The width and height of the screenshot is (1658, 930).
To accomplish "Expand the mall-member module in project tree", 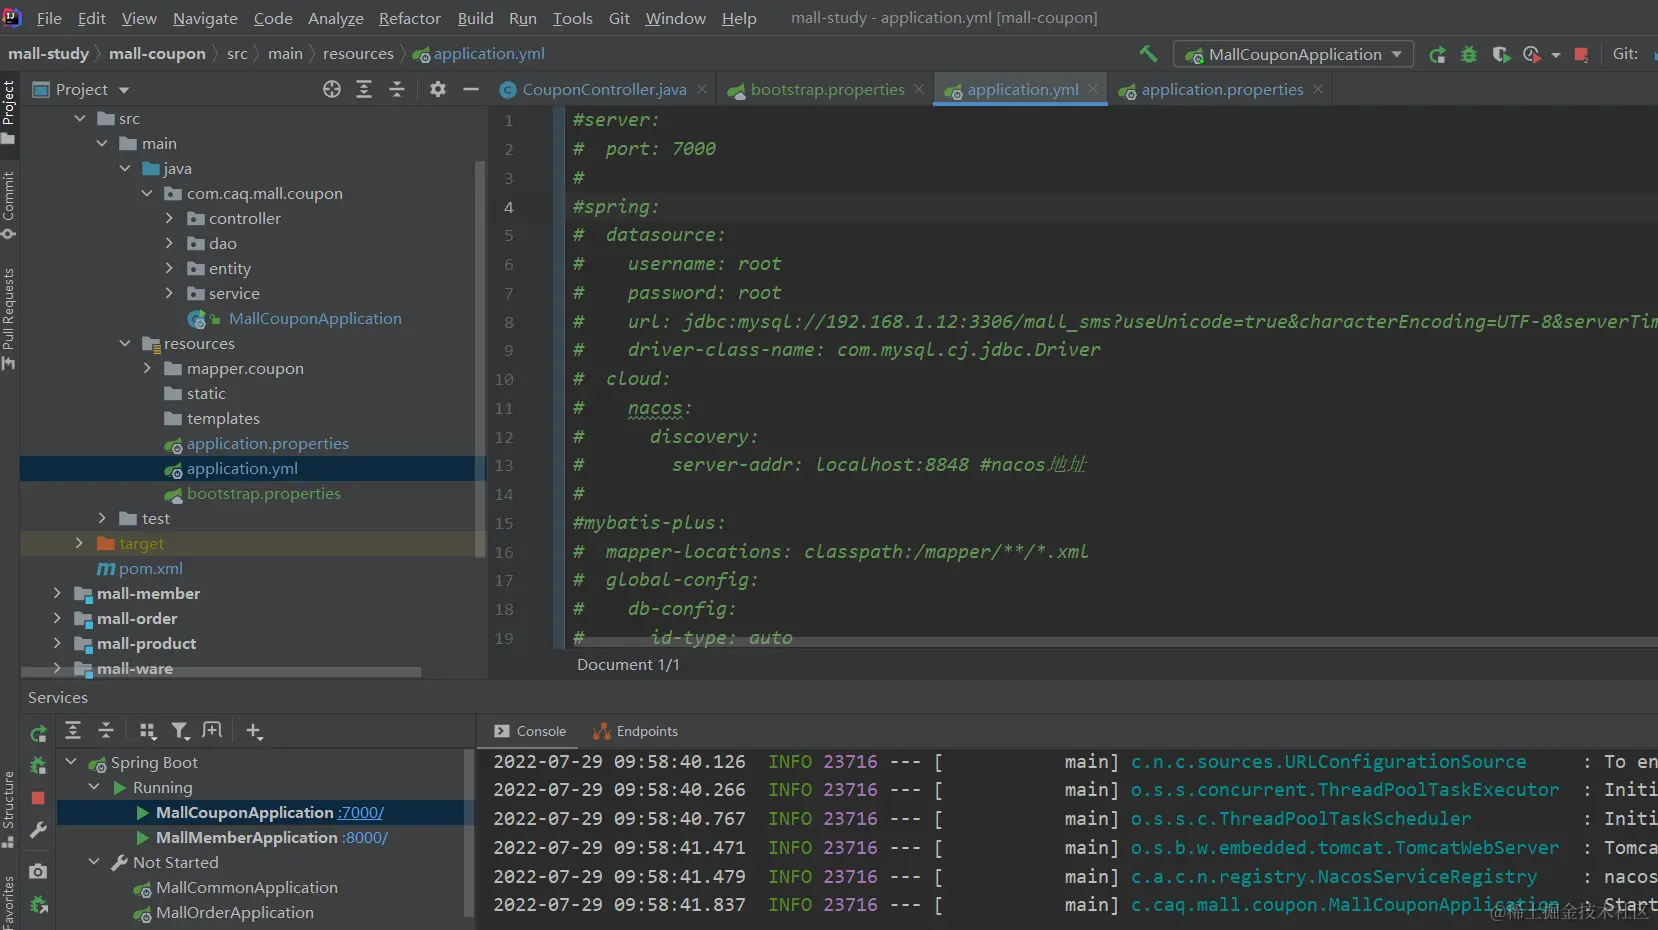I will click(57, 594).
